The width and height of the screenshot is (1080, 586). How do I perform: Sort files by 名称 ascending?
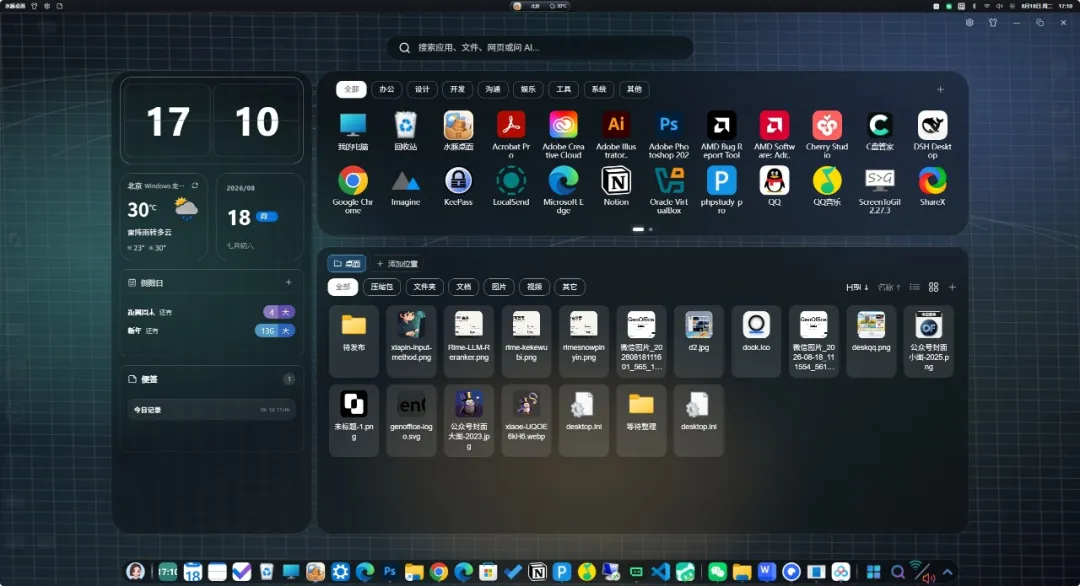[889, 287]
